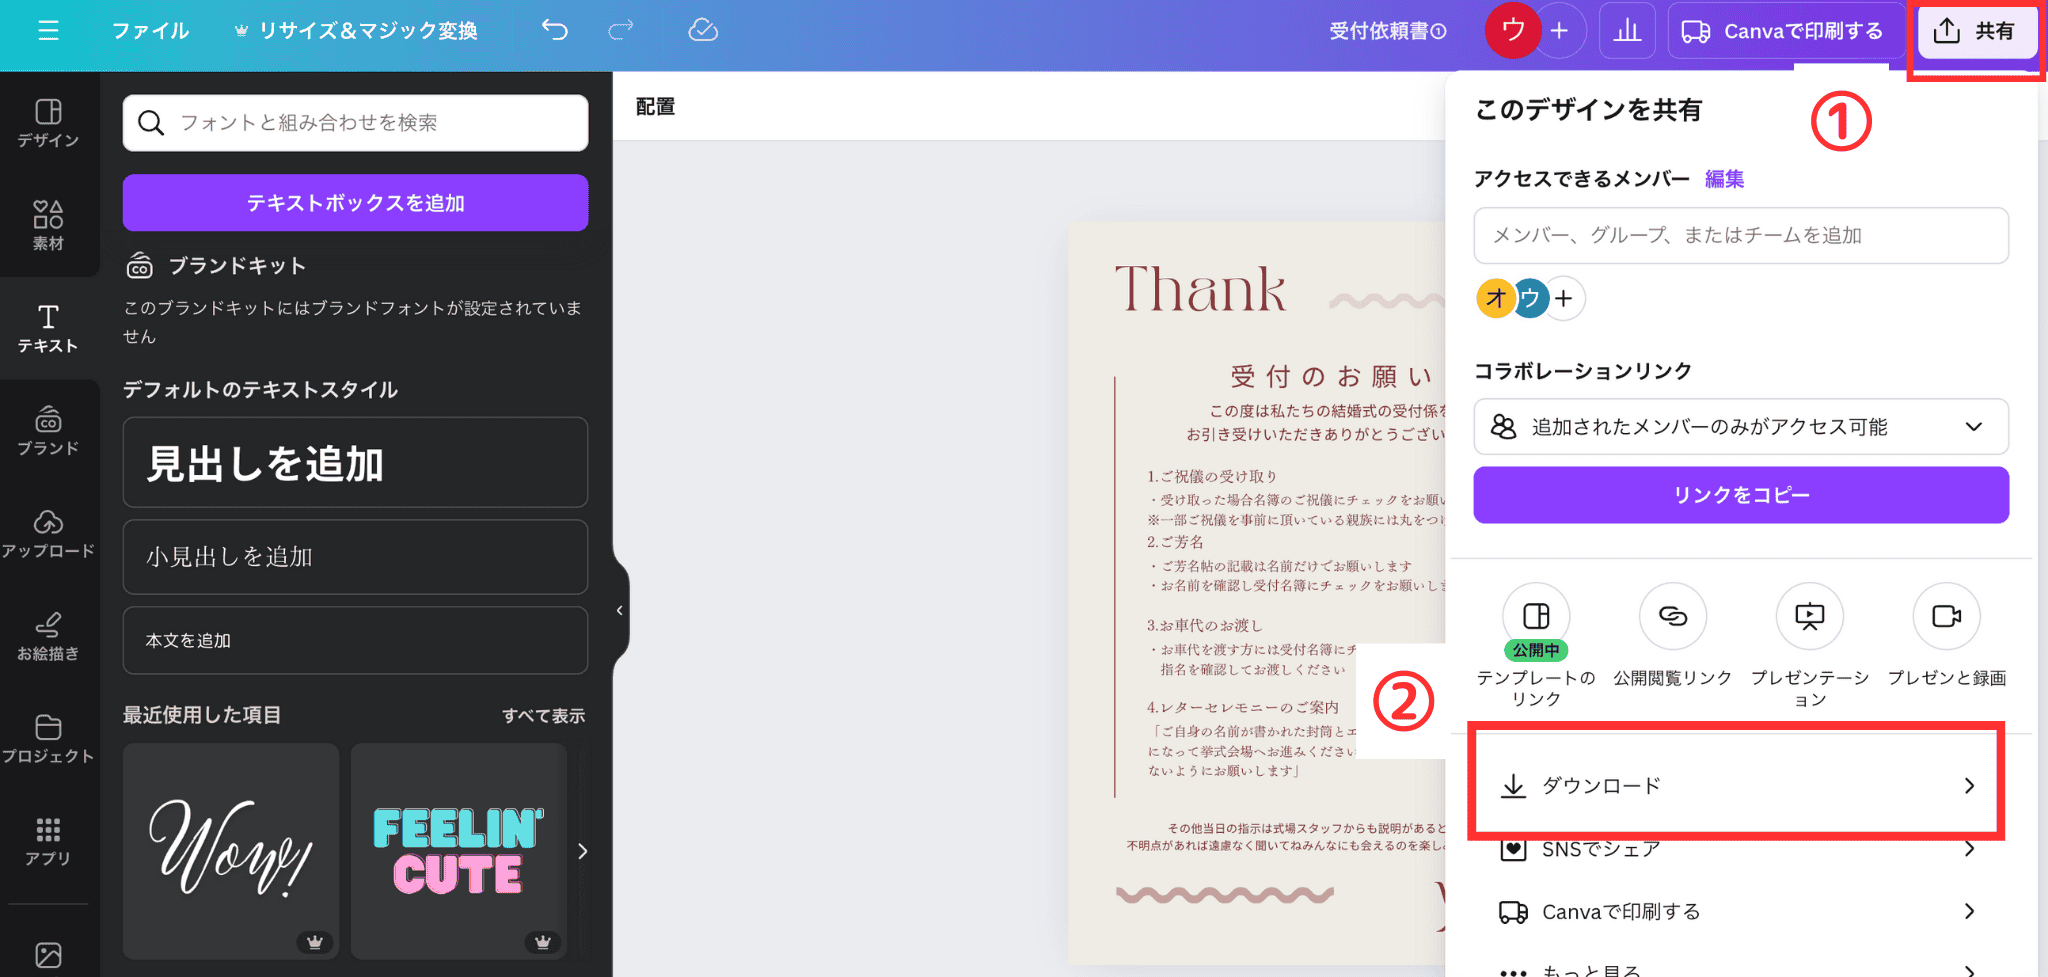Click the リンクをコピー button
2048x977 pixels.
pyautogui.click(x=1740, y=495)
